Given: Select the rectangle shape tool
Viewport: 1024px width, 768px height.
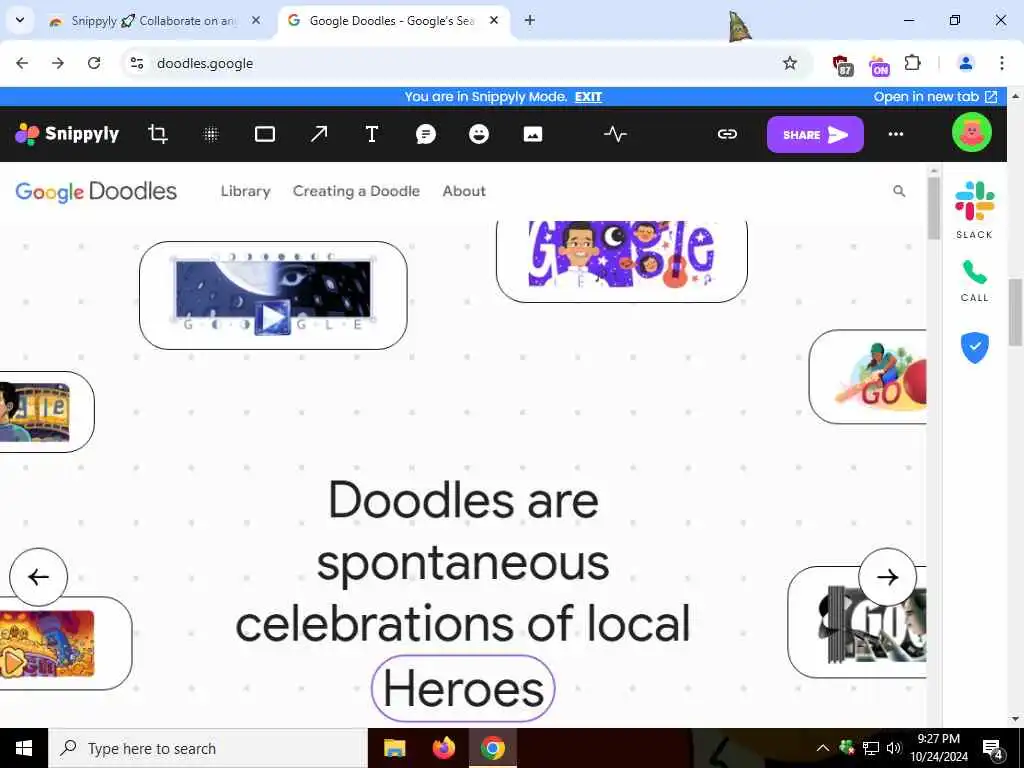Looking at the screenshot, I should [x=264, y=135].
